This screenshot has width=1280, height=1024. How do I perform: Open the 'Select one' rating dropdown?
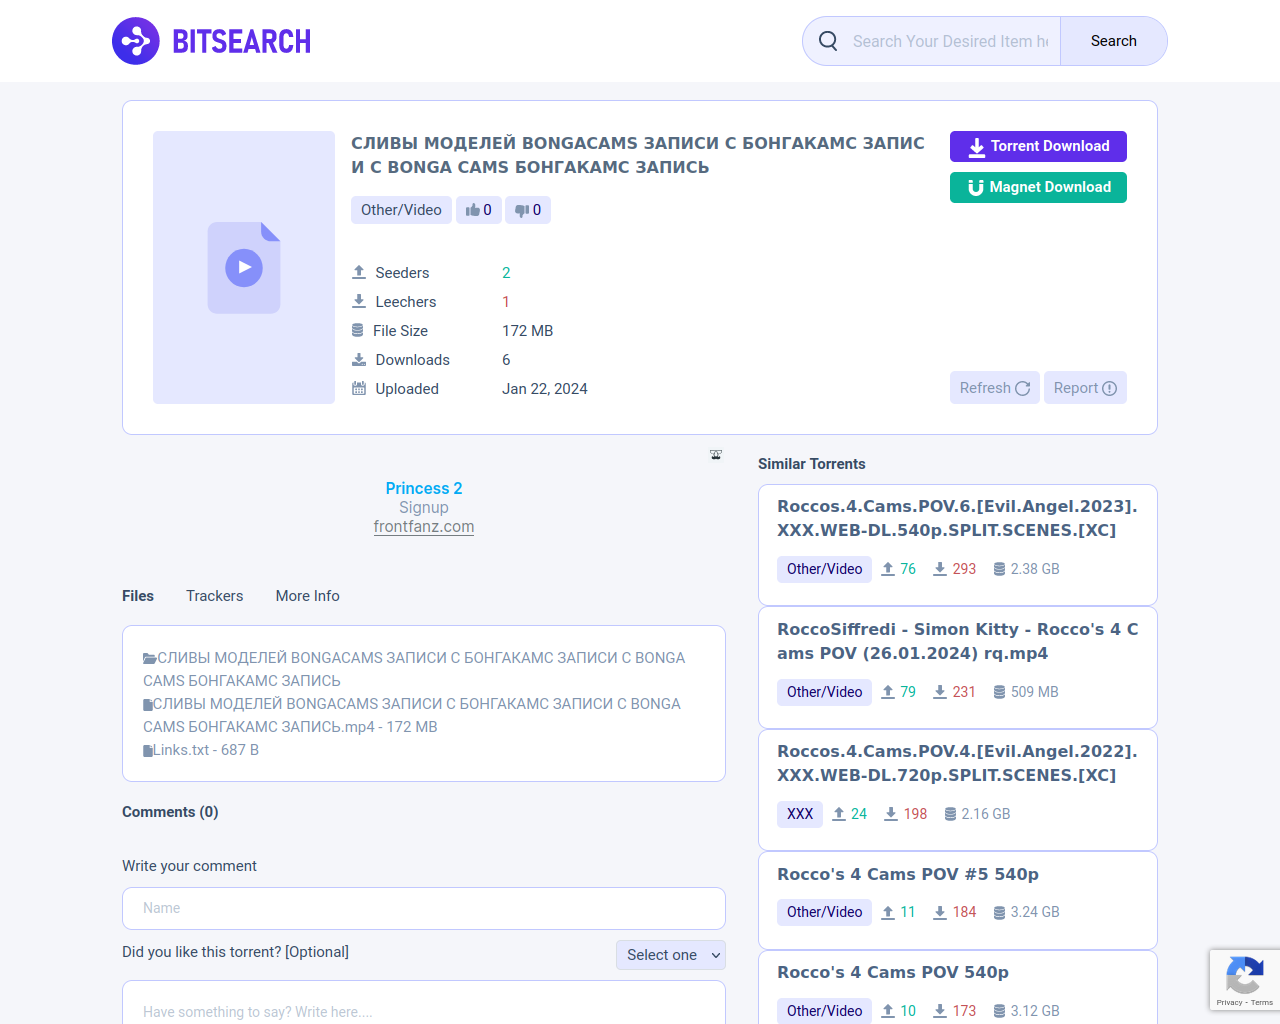[671, 955]
